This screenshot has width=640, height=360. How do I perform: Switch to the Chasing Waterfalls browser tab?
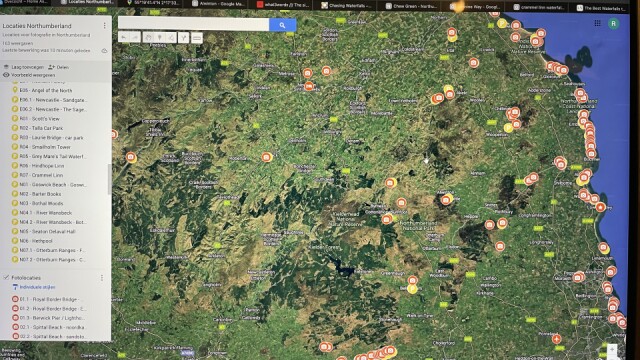pyautogui.click(x=346, y=6)
